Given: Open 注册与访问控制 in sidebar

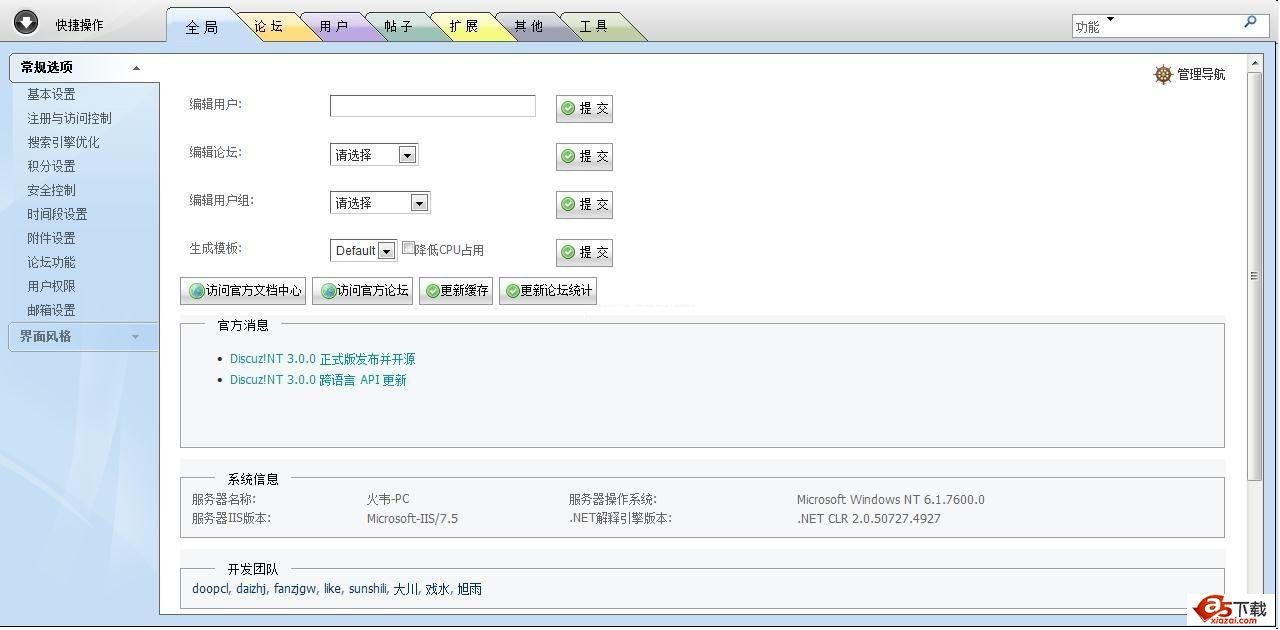Looking at the screenshot, I should pyautogui.click(x=69, y=118).
